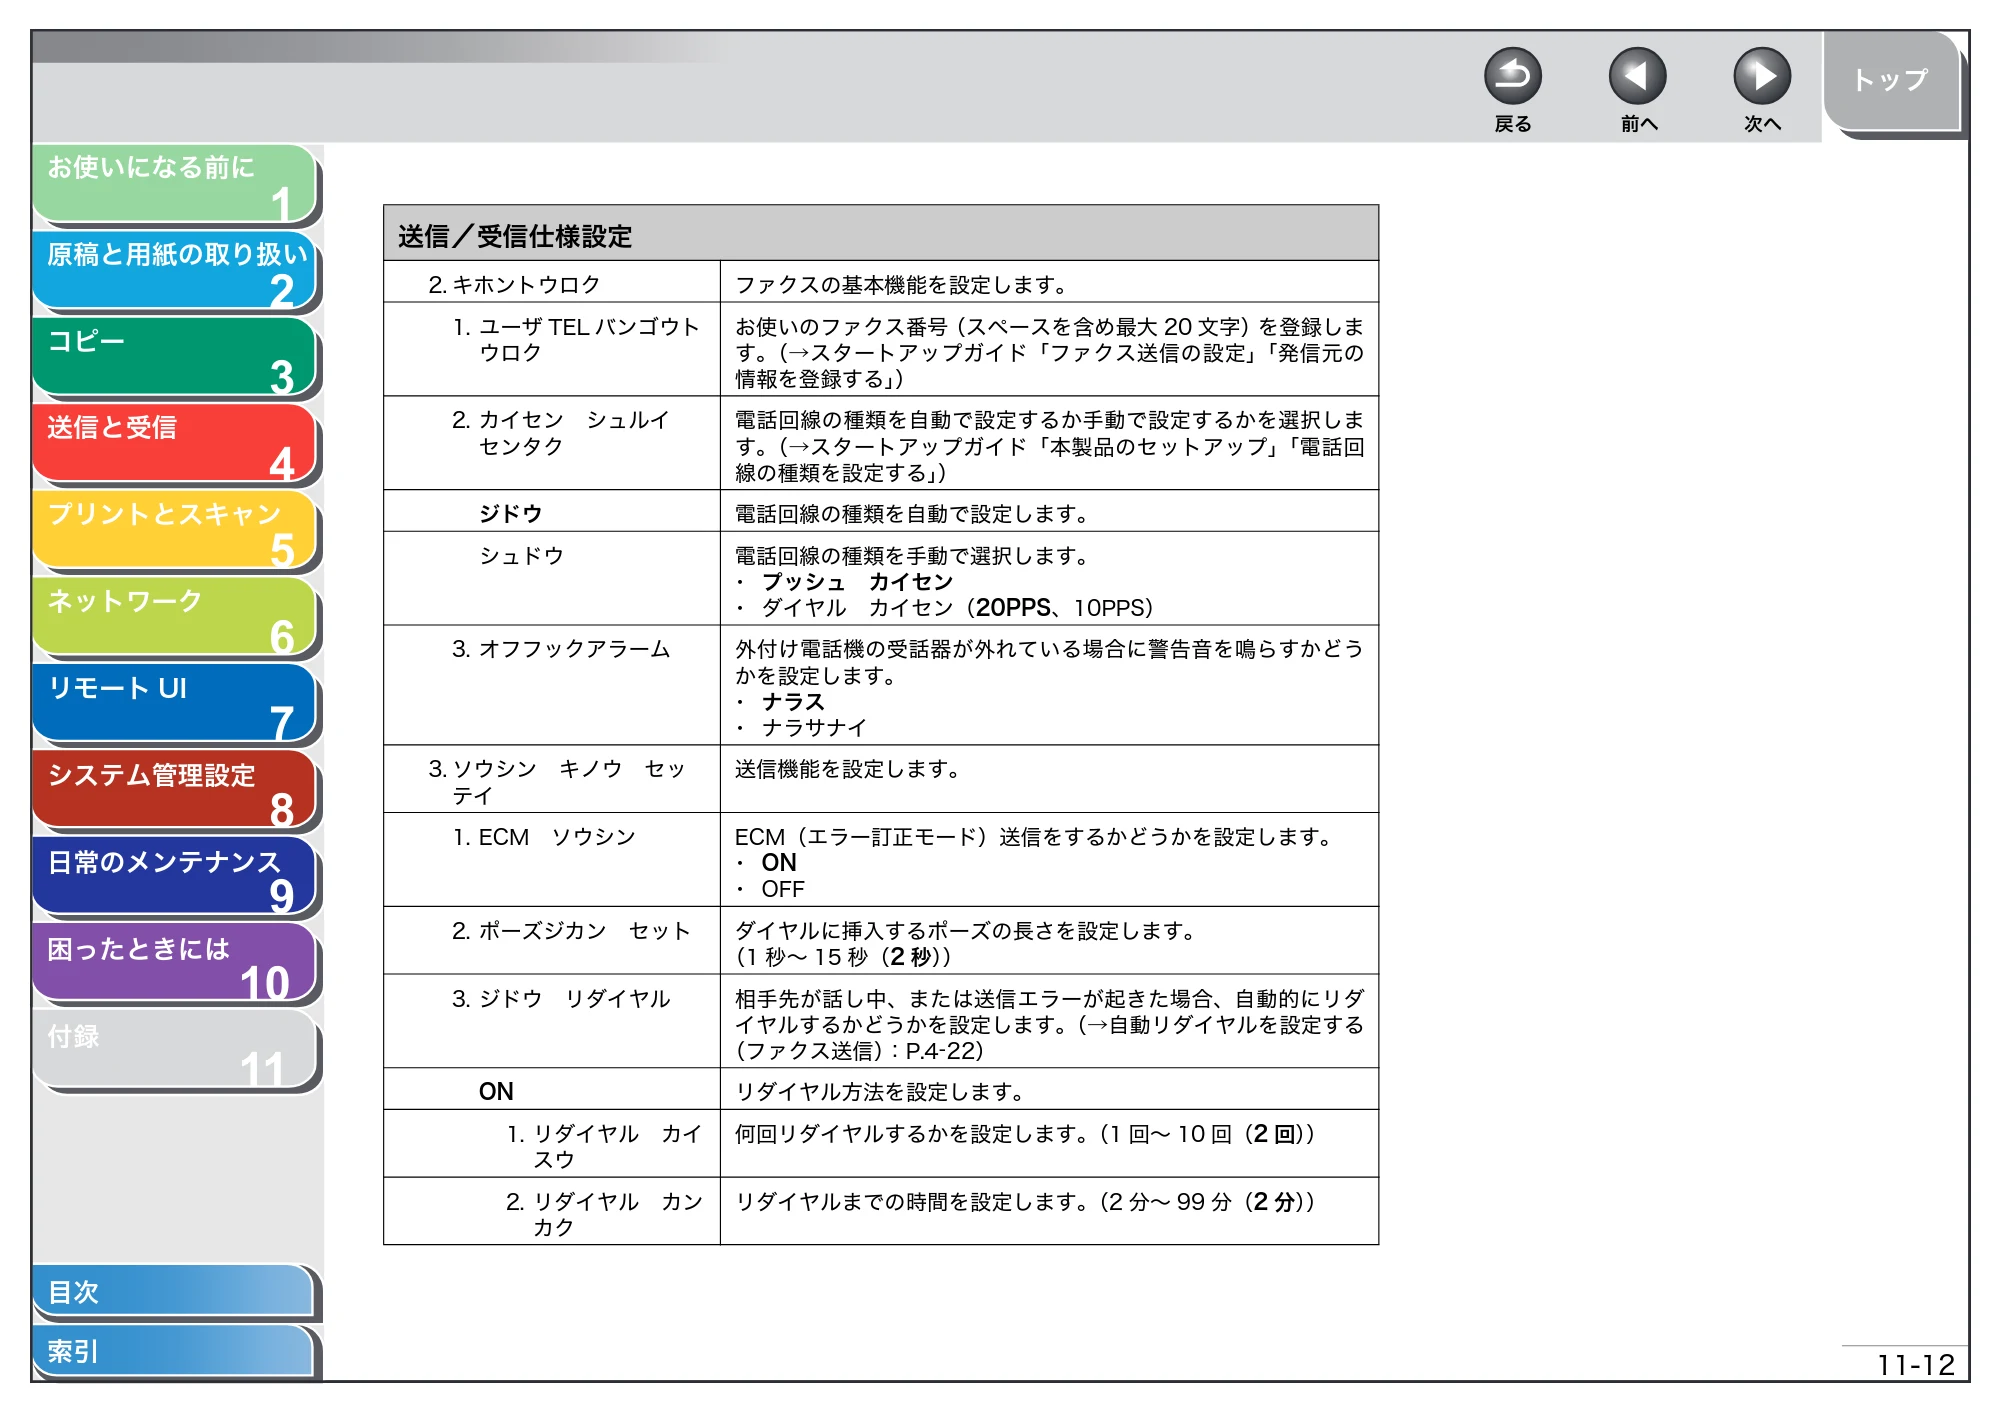This screenshot has width=2000, height=1414.
Task: Click the 前へ (previous page) arrow icon
Action: point(1637,77)
